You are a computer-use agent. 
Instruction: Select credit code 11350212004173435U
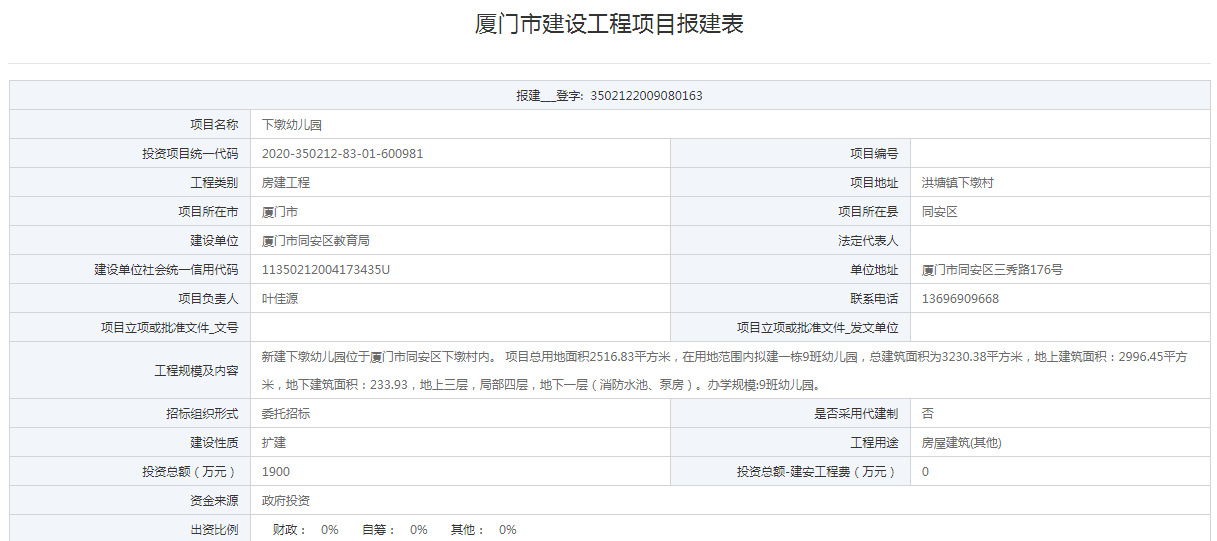tap(326, 270)
